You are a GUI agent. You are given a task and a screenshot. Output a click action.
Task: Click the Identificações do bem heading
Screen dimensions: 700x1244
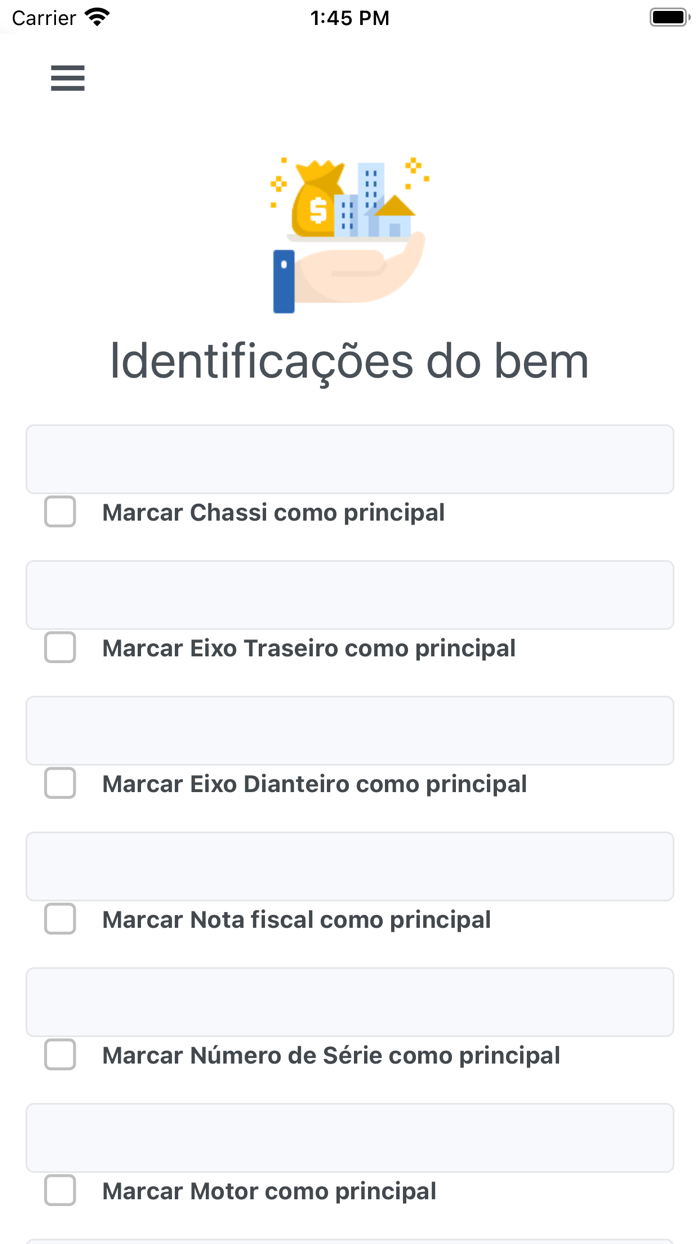(350, 361)
